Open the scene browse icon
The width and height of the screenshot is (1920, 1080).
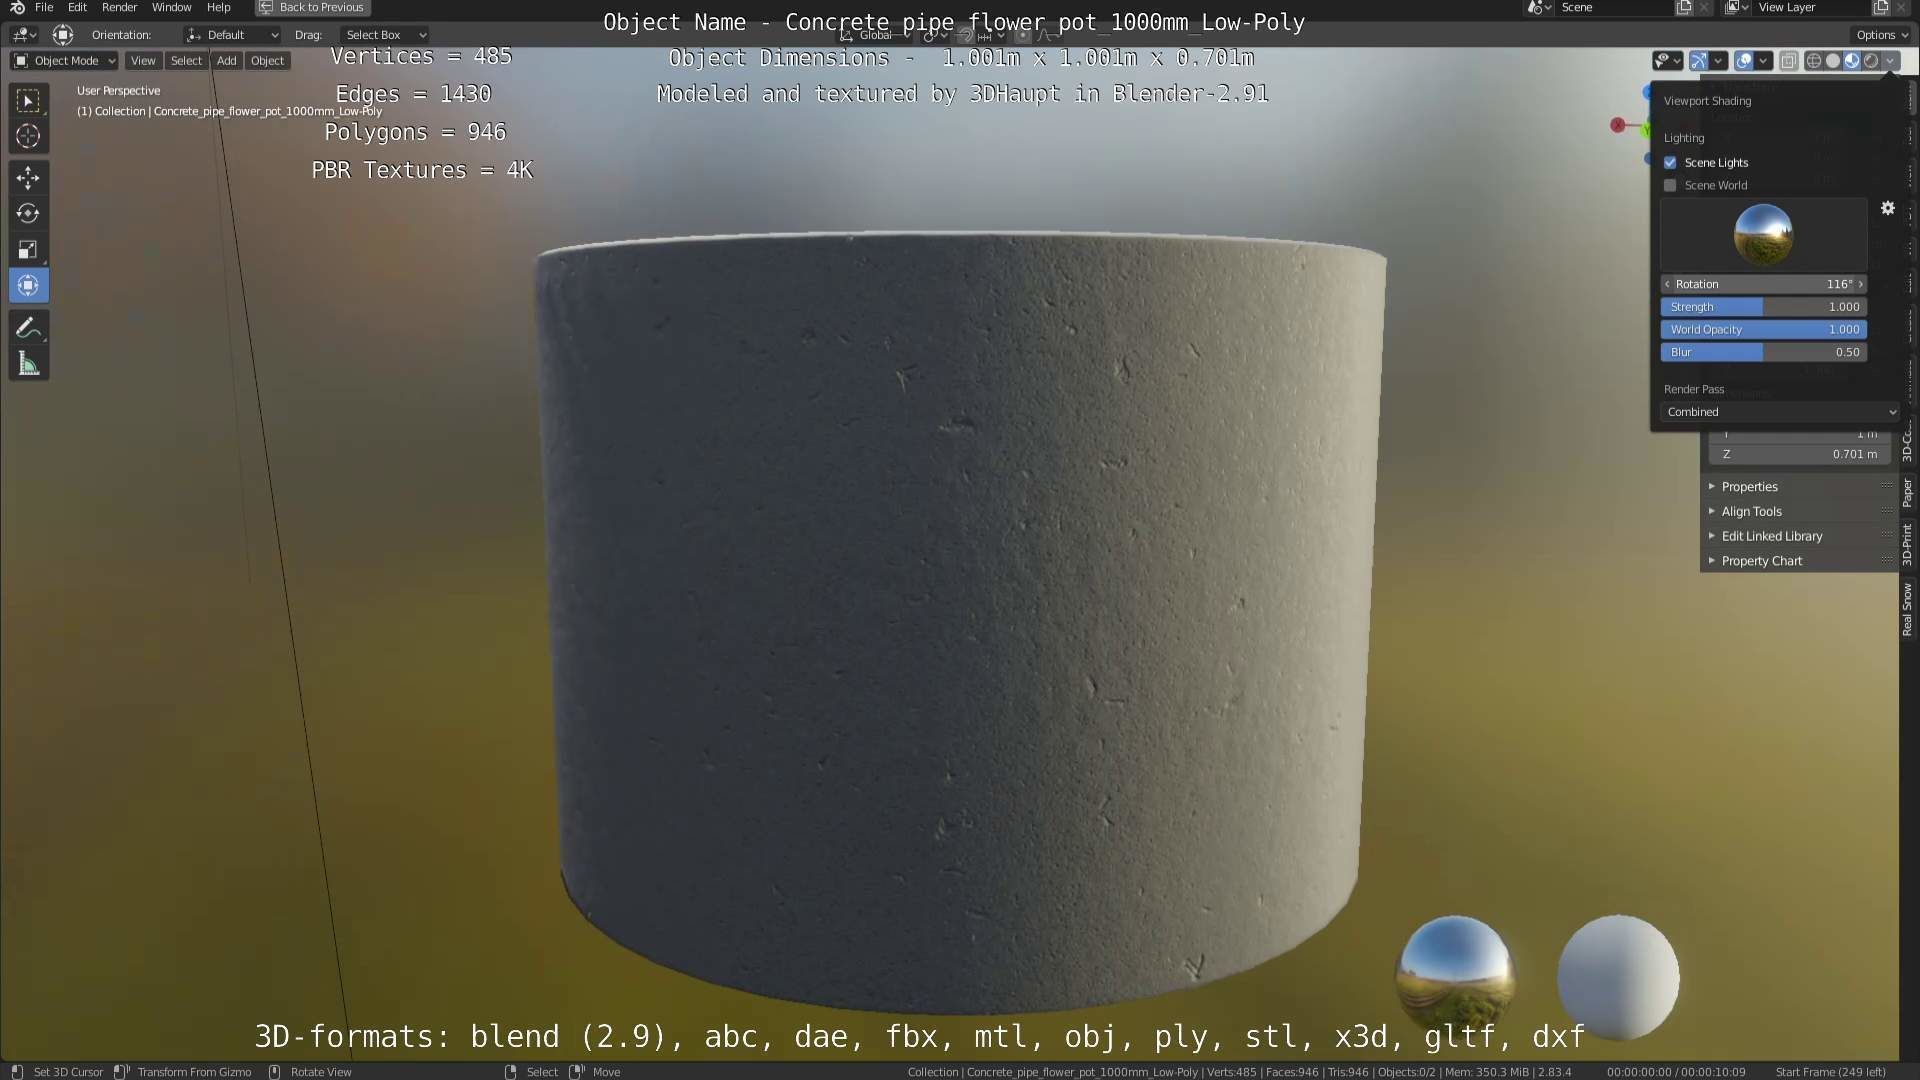click(x=1539, y=7)
